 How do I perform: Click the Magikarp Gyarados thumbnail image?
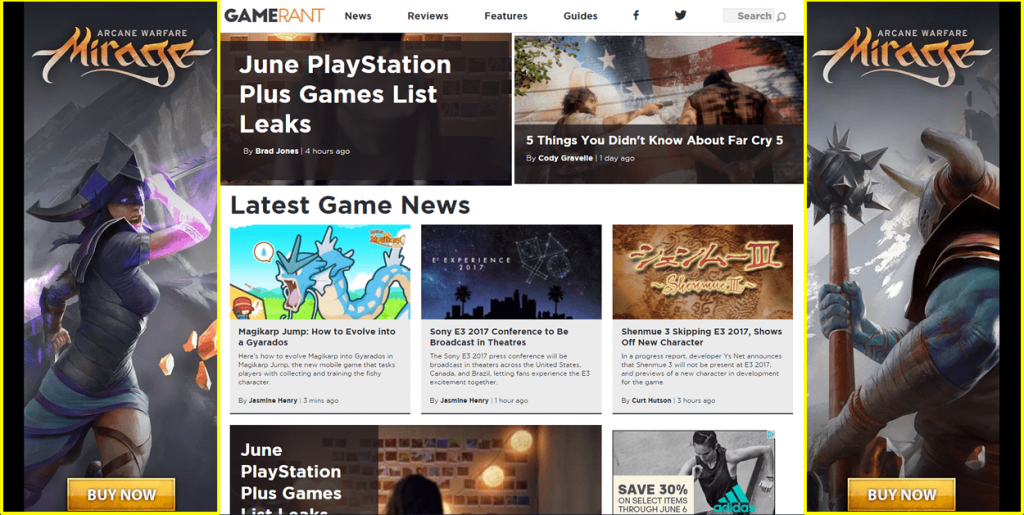(320, 272)
